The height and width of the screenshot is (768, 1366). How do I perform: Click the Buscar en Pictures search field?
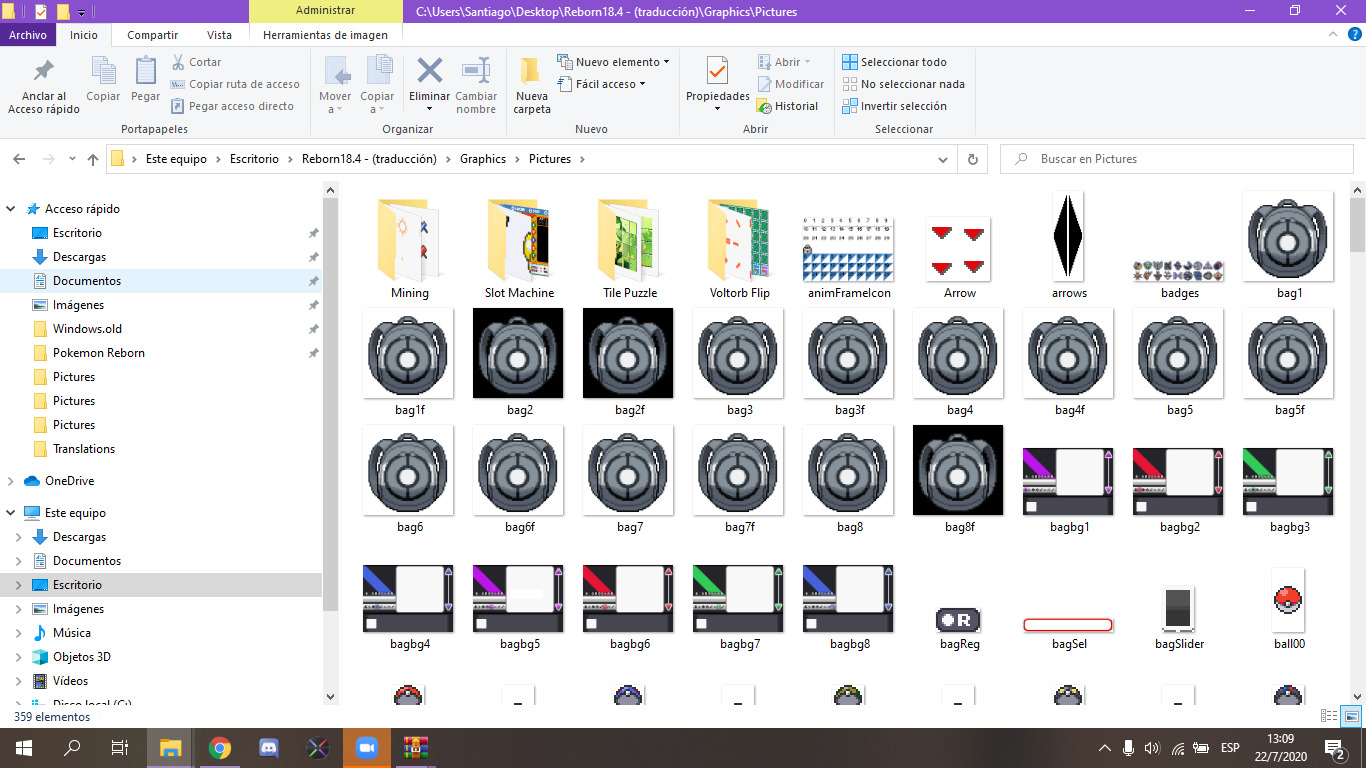[x=1175, y=159]
